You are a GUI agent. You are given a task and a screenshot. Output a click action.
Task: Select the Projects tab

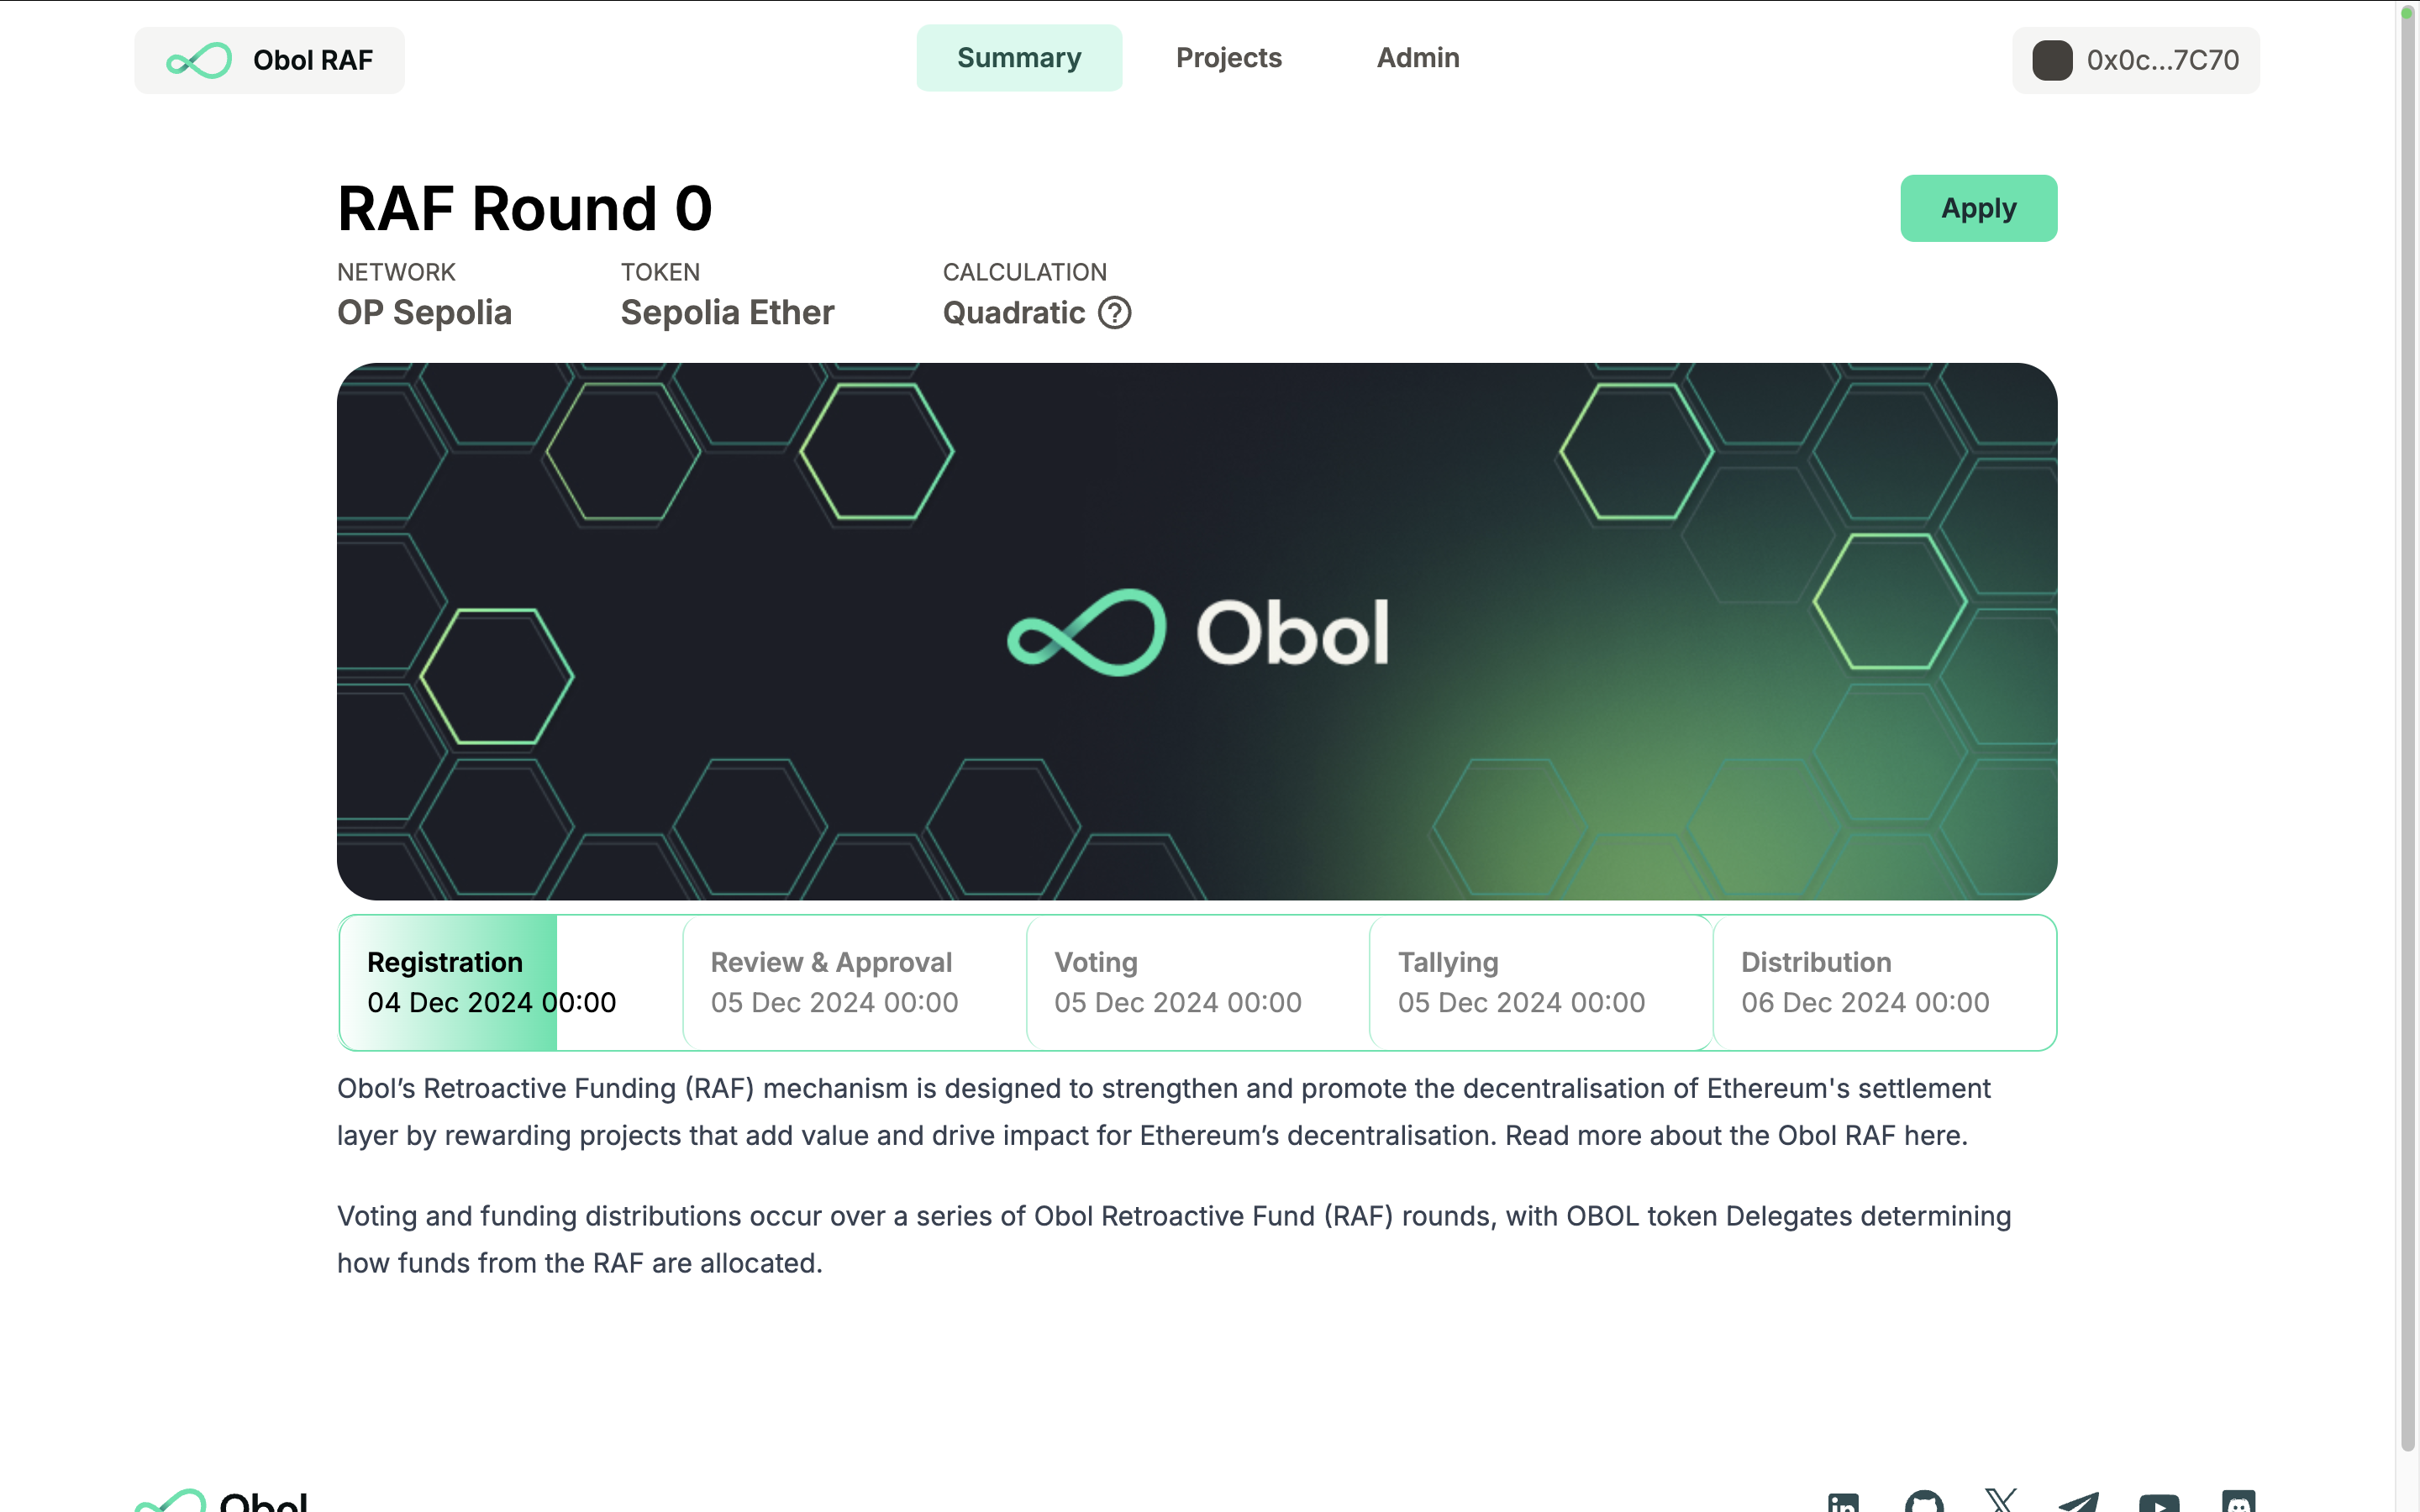(1228, 57)
